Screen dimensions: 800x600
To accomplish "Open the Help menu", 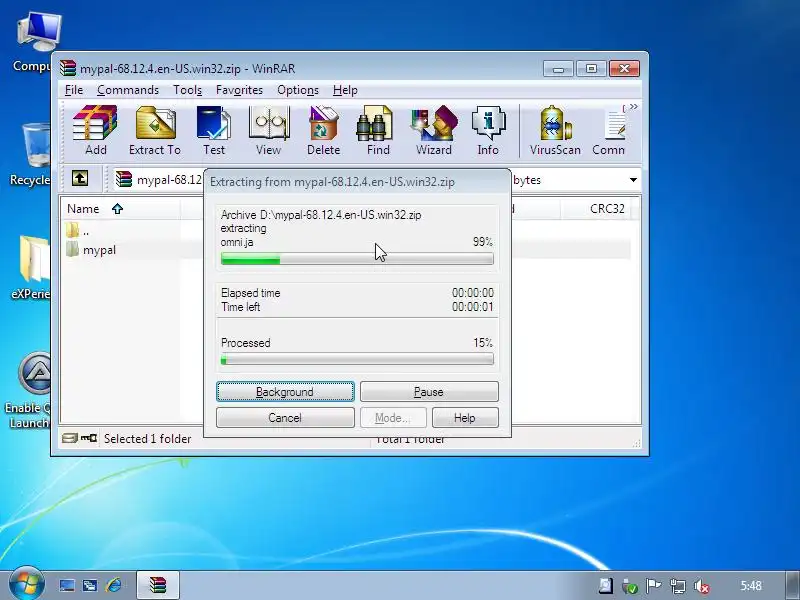I will click(345, 90).
